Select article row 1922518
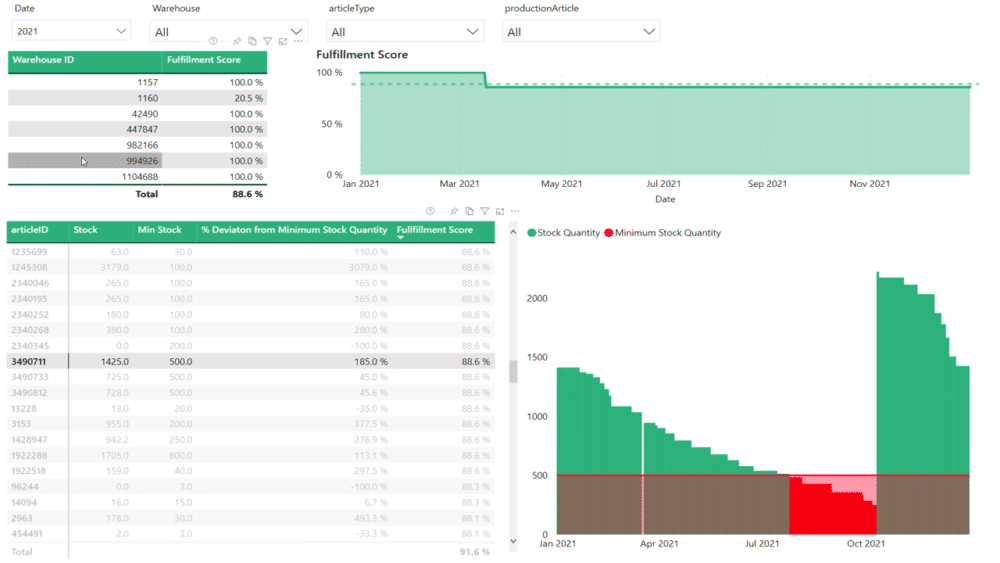 click(x=251, y=471)
